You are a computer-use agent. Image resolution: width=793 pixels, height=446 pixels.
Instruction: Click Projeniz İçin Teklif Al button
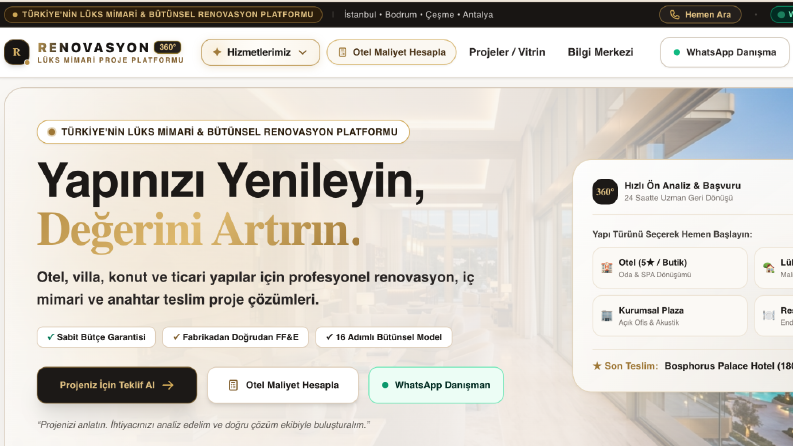point(117,385)
